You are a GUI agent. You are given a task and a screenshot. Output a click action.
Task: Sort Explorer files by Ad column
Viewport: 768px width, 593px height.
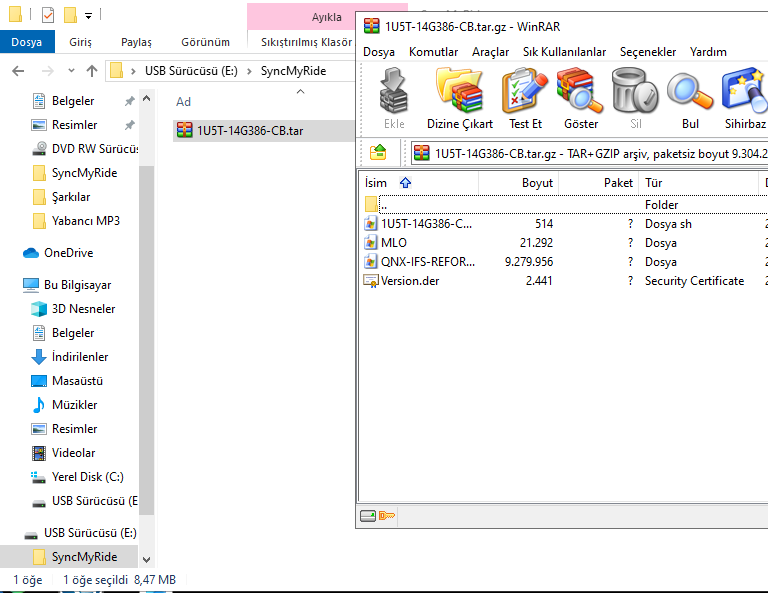183,102
